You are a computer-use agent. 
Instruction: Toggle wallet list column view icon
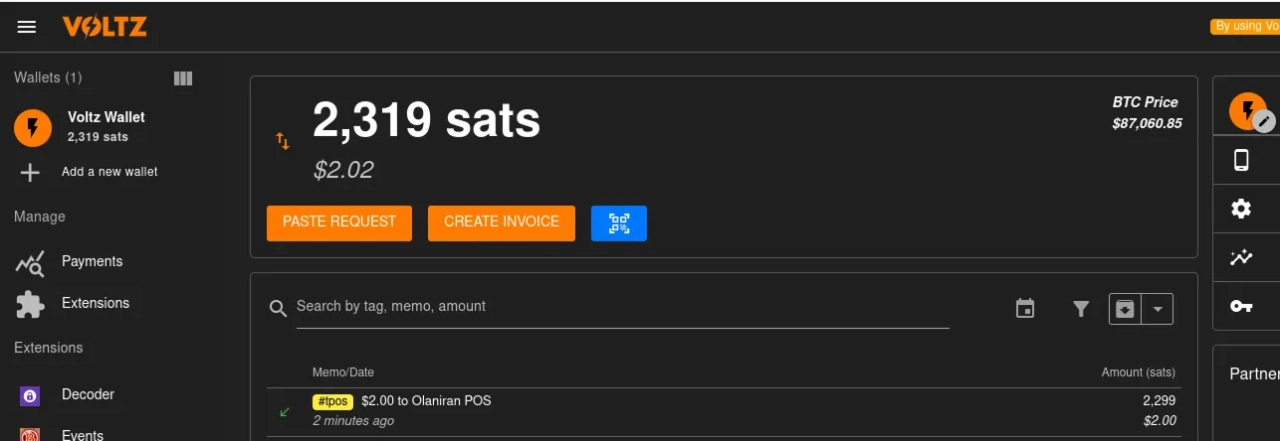[x=183, y=78]
